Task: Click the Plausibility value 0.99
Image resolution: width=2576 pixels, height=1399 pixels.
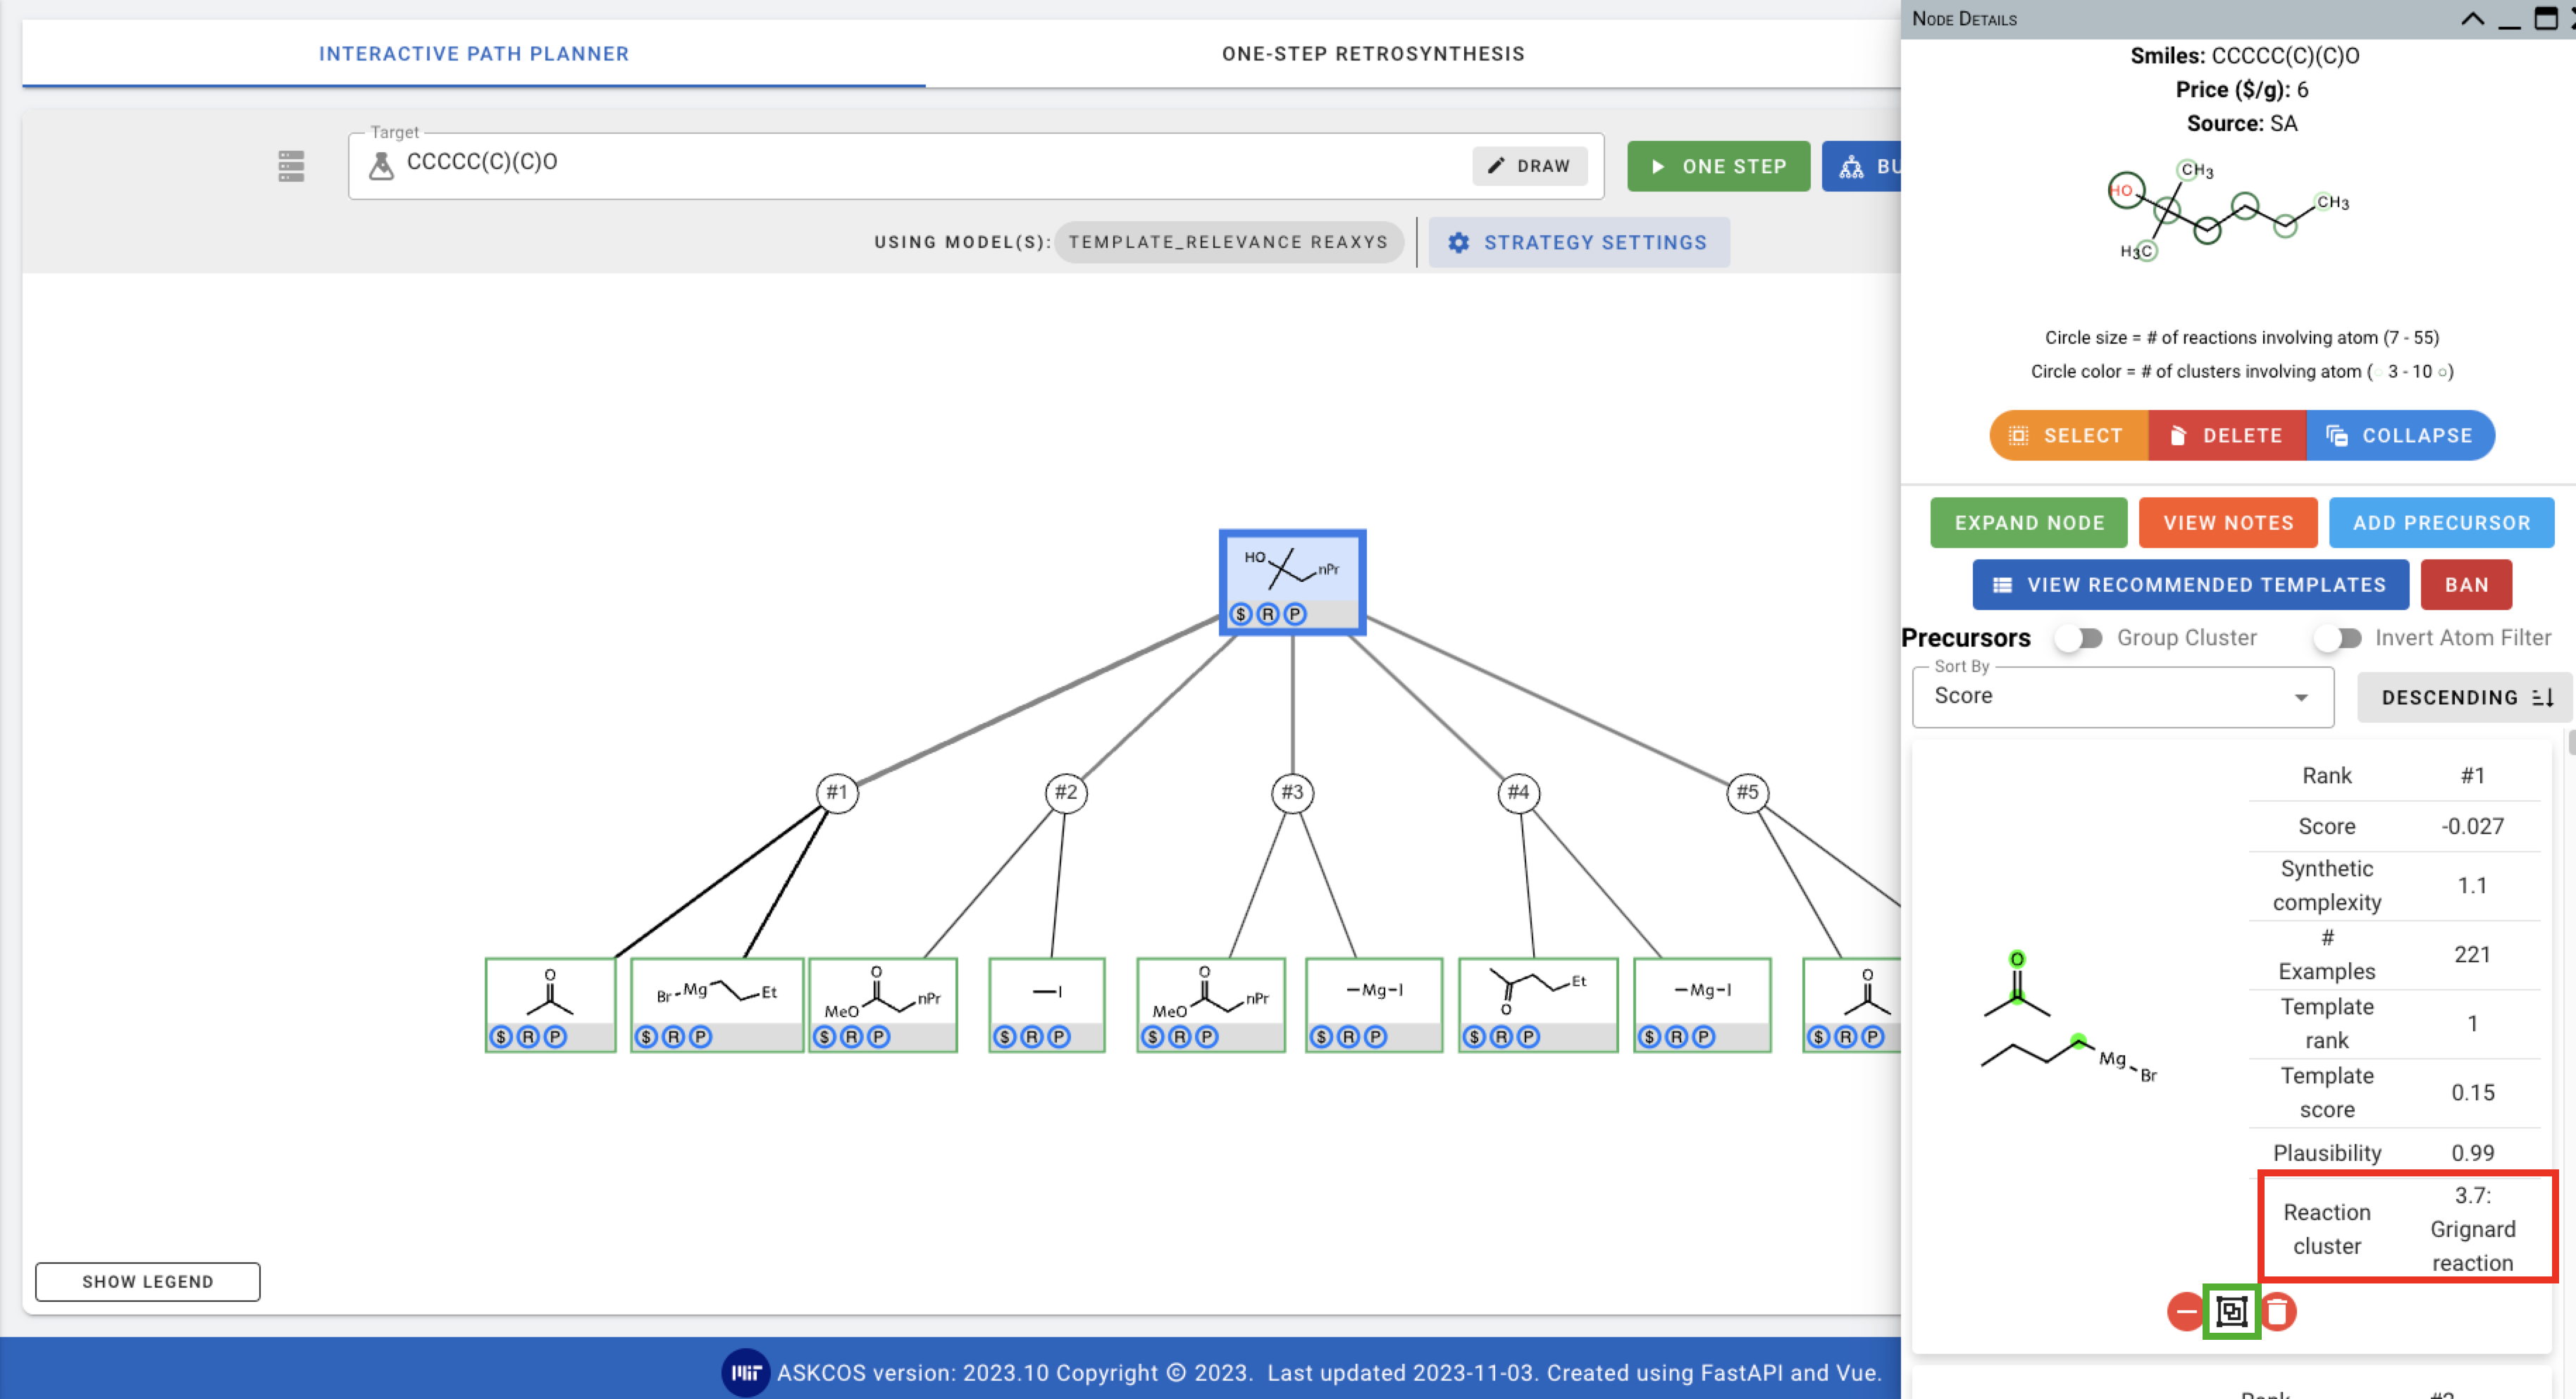Action: [x=2472, y=1153]
